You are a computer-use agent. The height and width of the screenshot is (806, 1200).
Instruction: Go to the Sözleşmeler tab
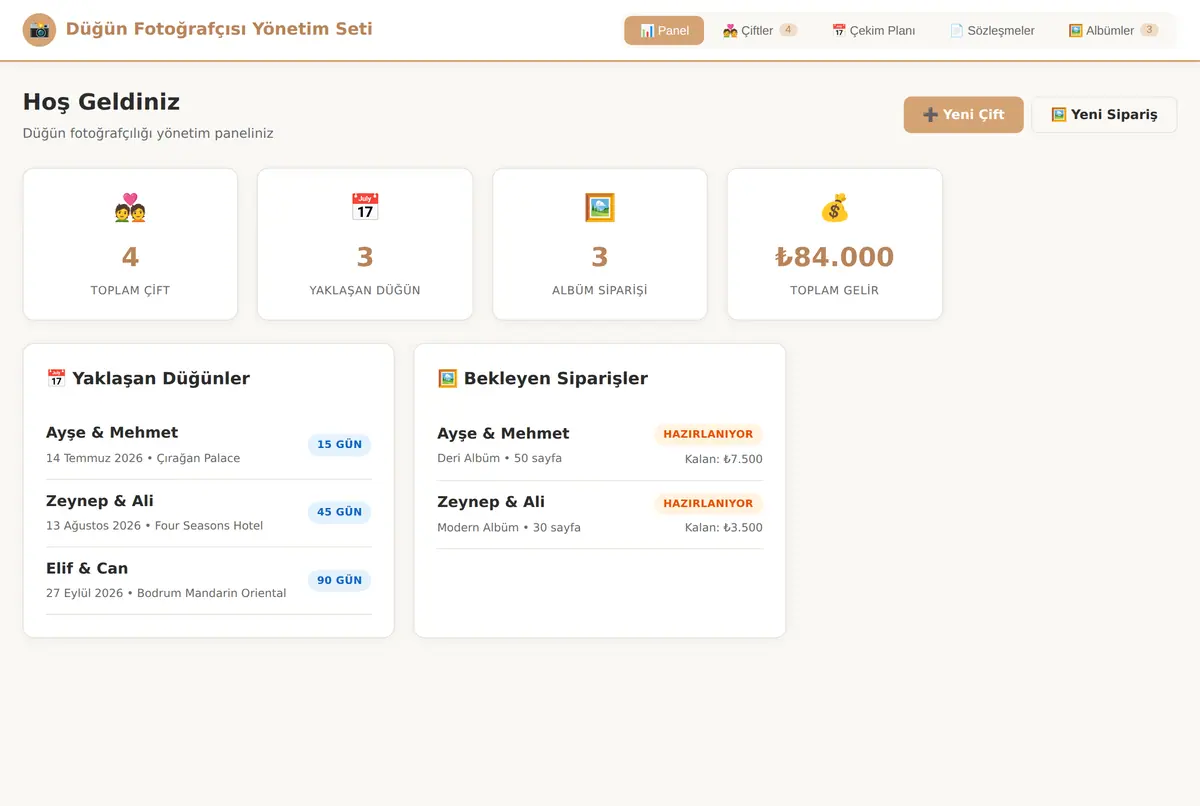click(x=992, y=30)
